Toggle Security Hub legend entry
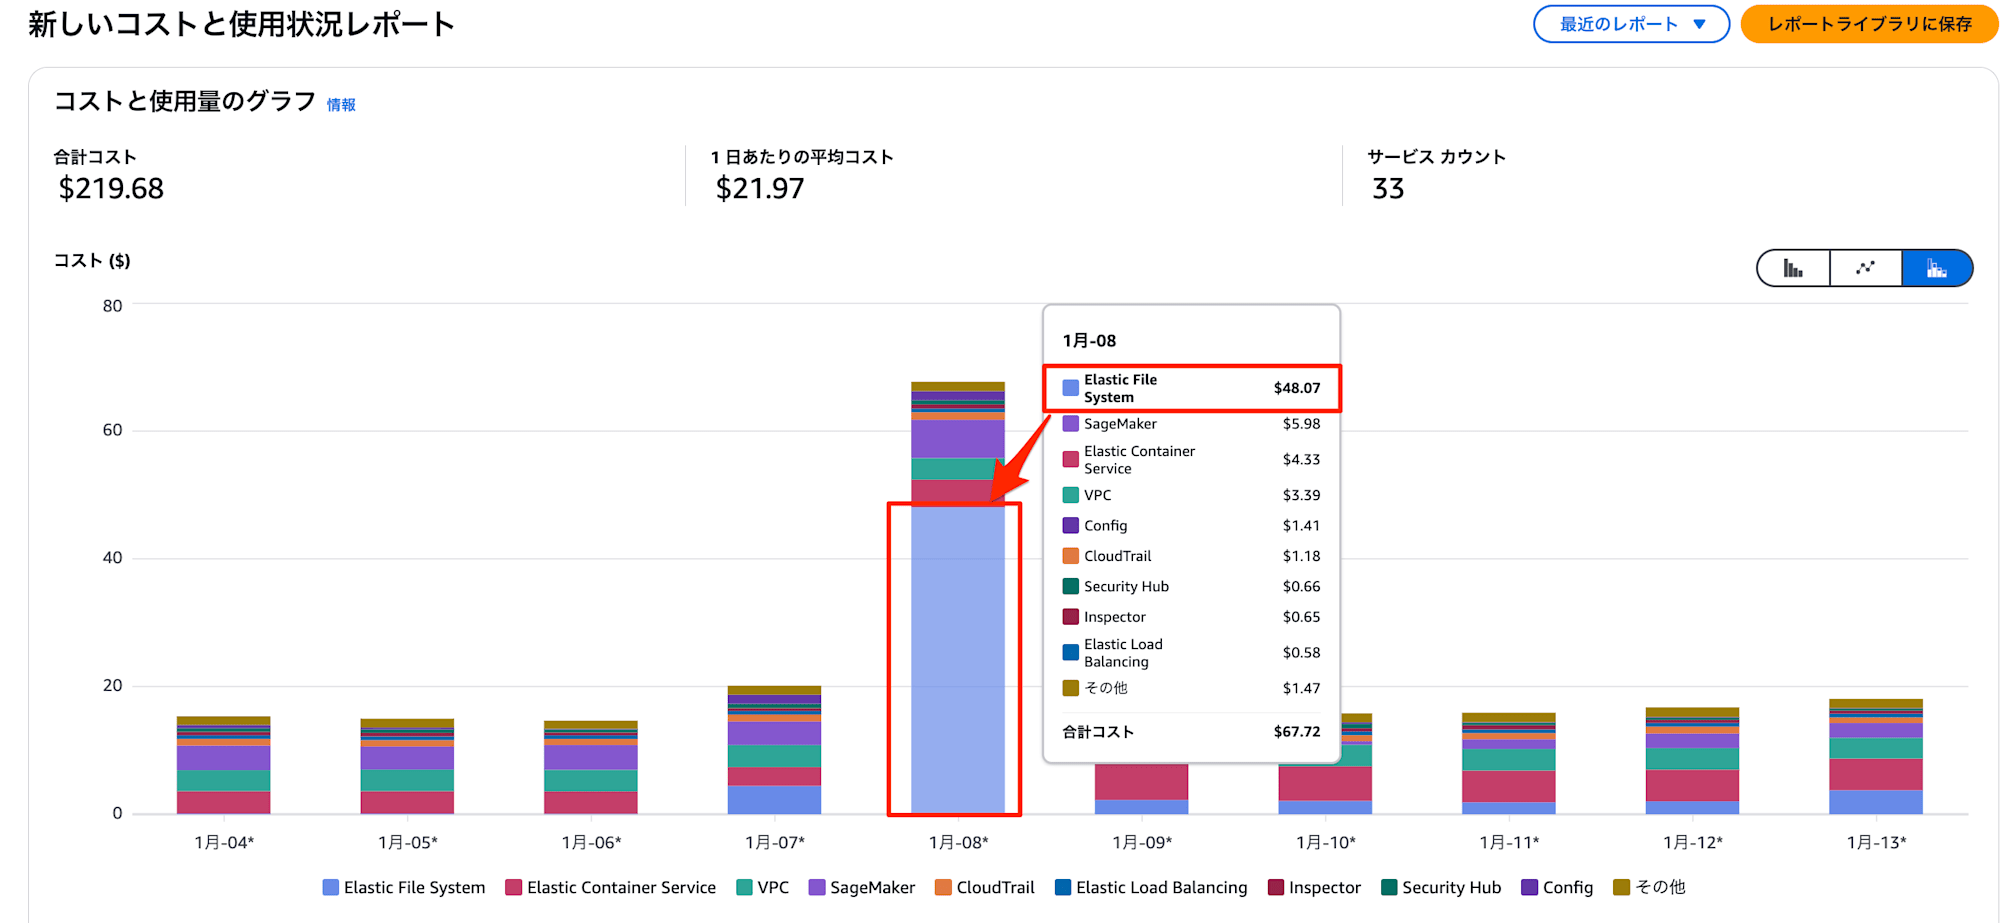The height and width of the screenshot is (923, 2000). [x=1441, y=887]
